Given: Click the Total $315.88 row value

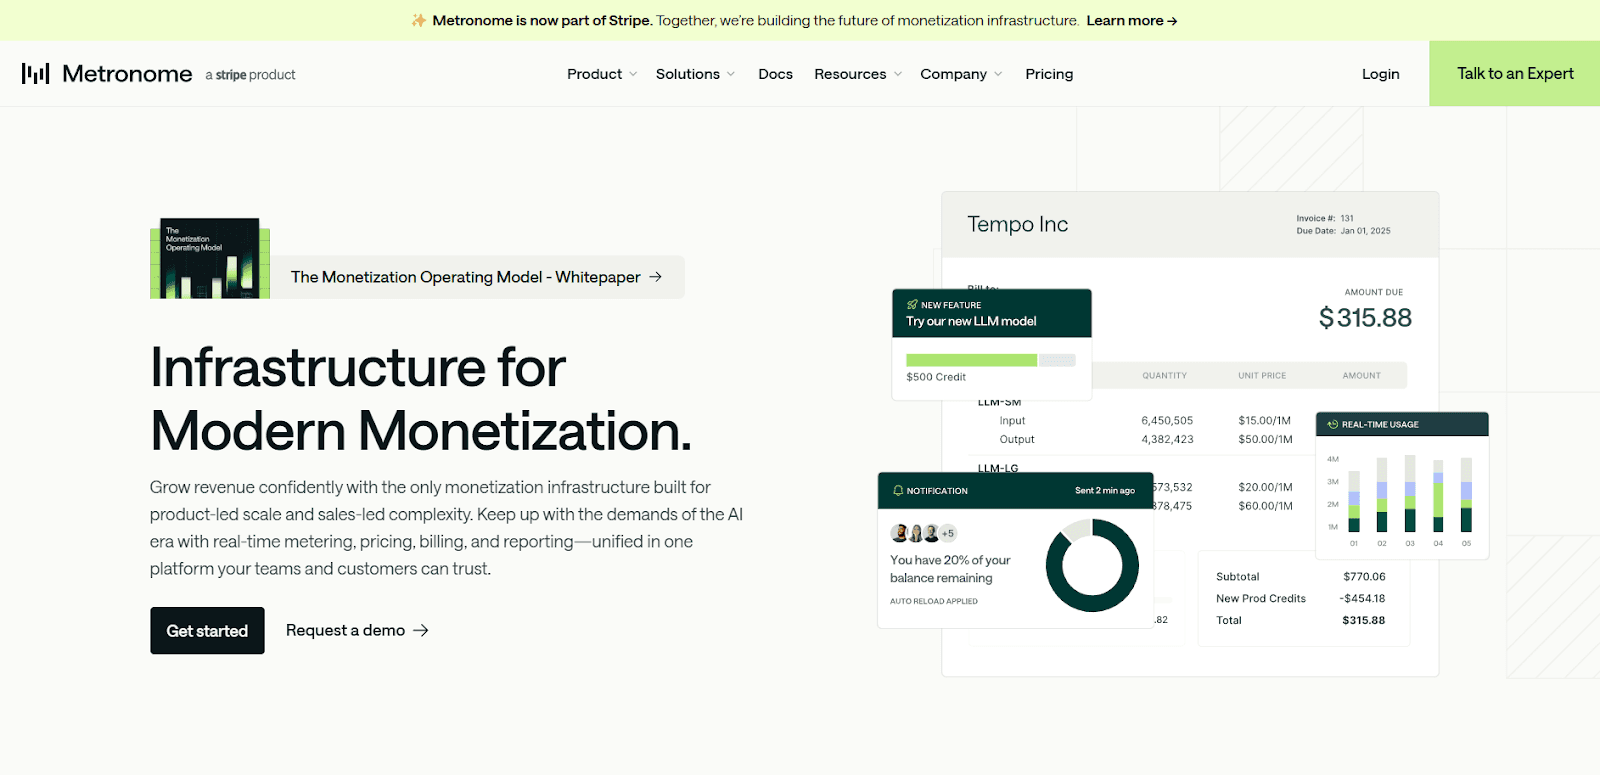Looking at the screenshot, I should (x=1363, y=621).
